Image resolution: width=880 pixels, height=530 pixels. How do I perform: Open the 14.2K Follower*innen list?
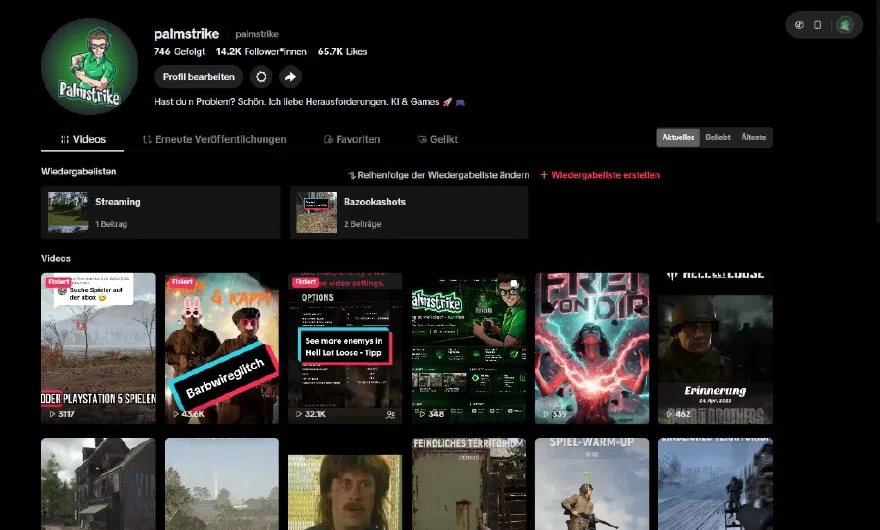click(x=261, y=52)
